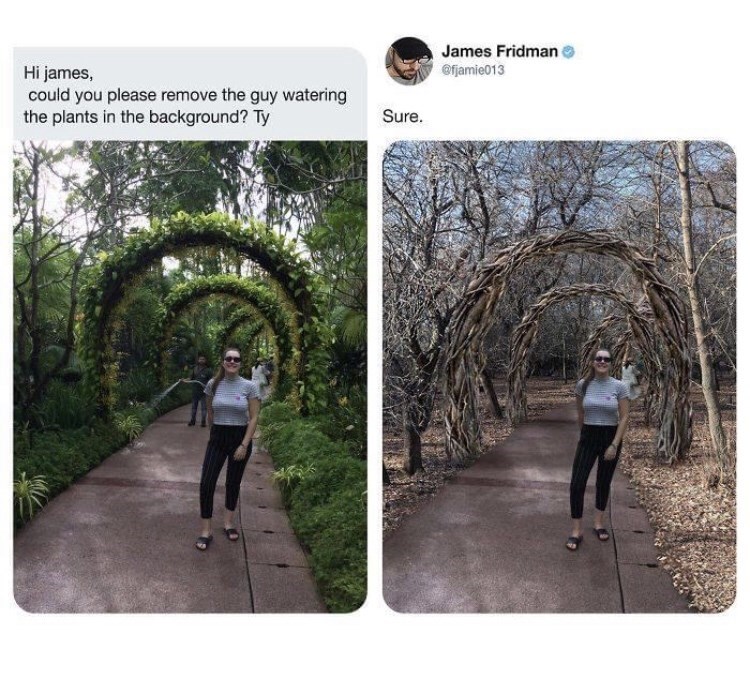
Task: Click the woman's sunglasses in left photo
Action: pyautogui.click(x=233, y=359)
